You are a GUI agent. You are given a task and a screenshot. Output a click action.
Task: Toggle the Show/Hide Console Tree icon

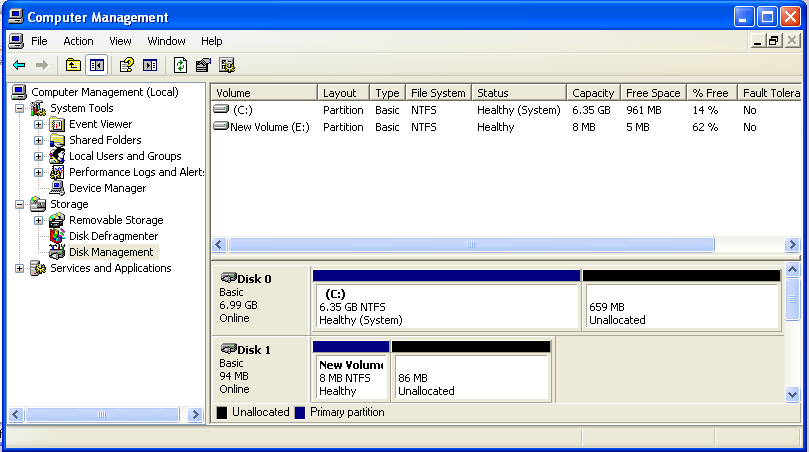pyautogui.click(x=96, y=65)
